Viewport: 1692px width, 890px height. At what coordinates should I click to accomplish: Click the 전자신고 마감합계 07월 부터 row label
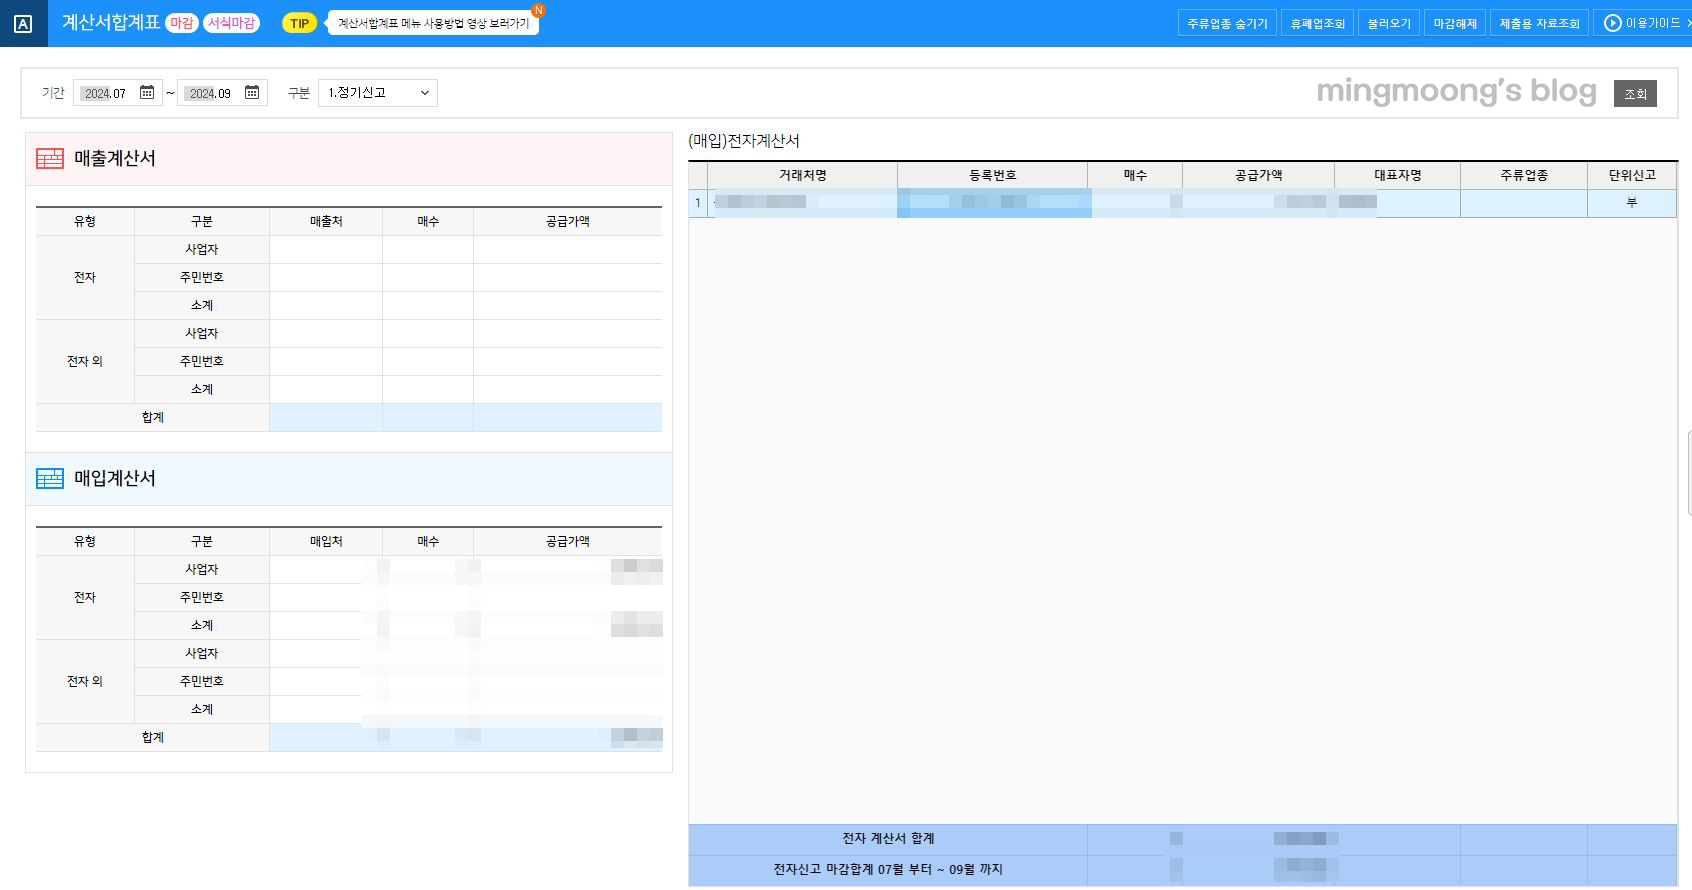click(888, 870)
